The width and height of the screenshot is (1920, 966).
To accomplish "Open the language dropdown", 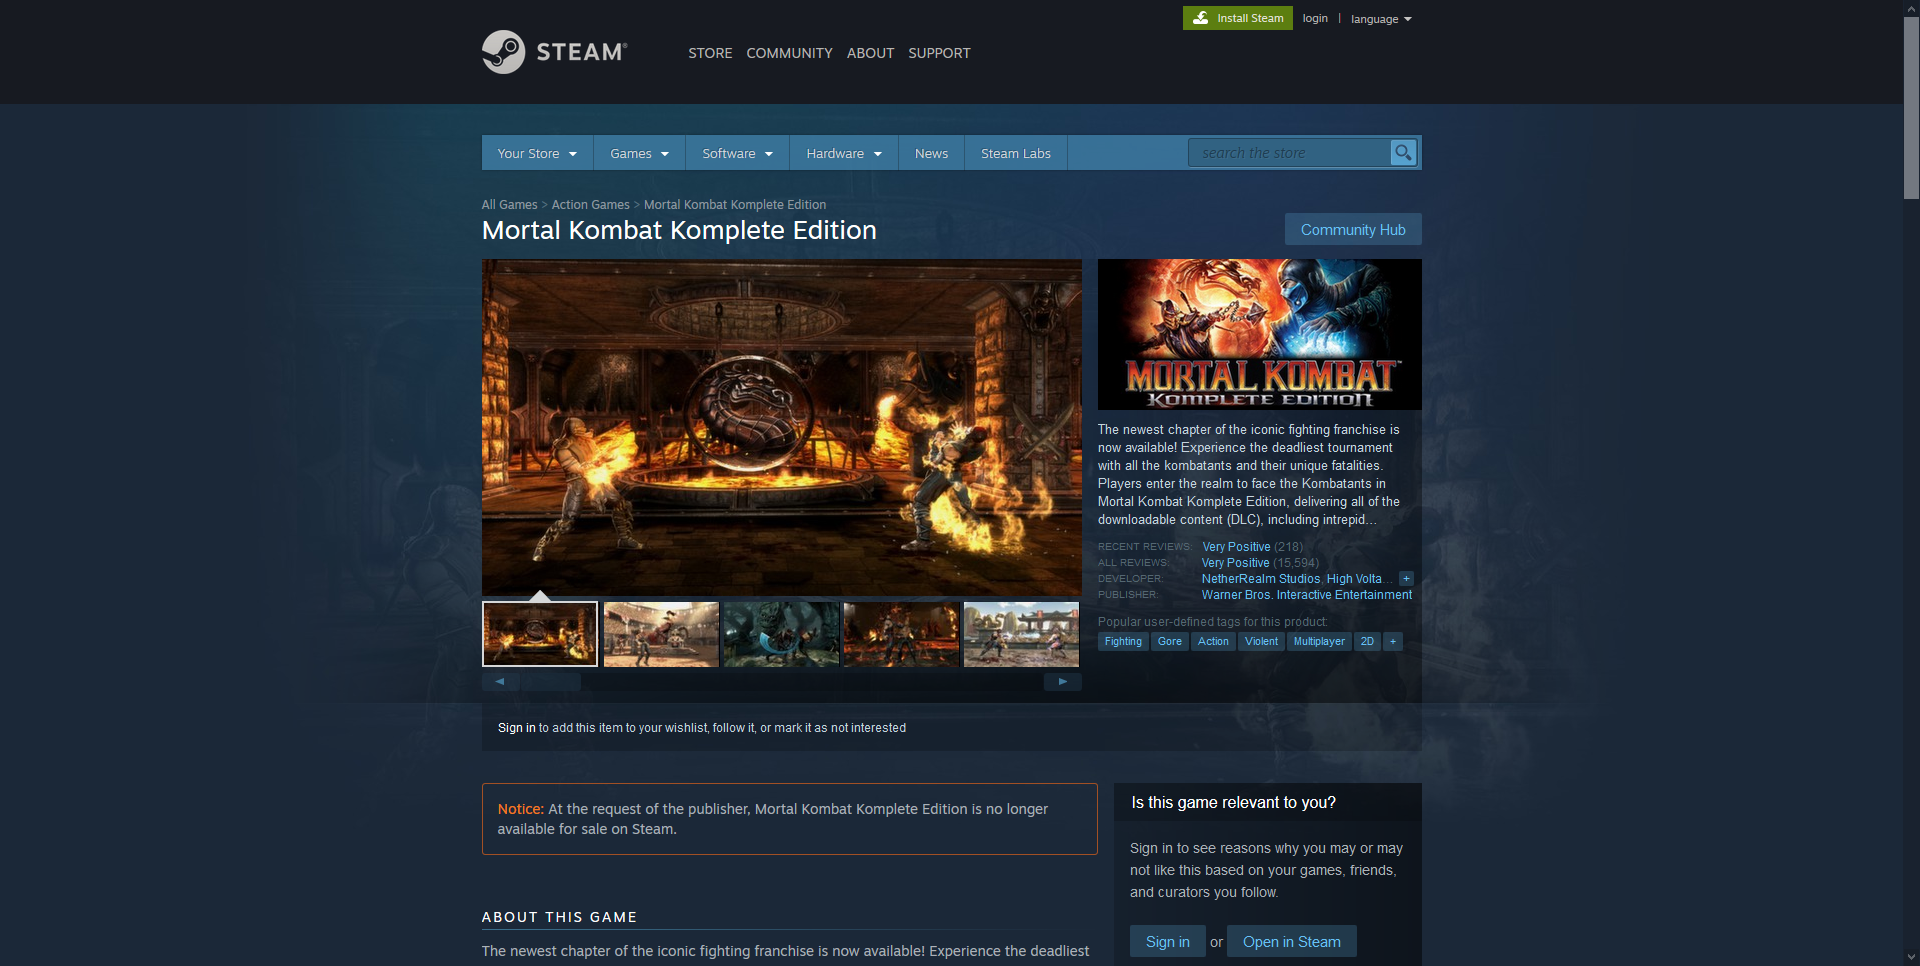I will point(1380,19).
